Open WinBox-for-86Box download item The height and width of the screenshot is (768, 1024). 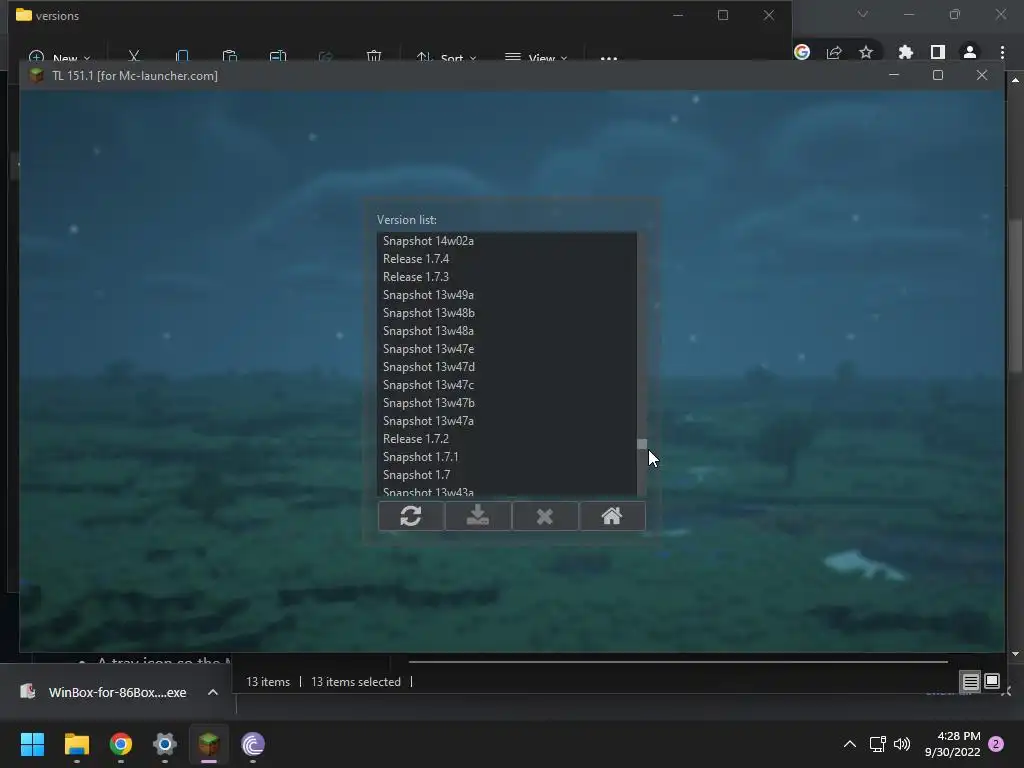pyautogui.click(x=104, y=692)
